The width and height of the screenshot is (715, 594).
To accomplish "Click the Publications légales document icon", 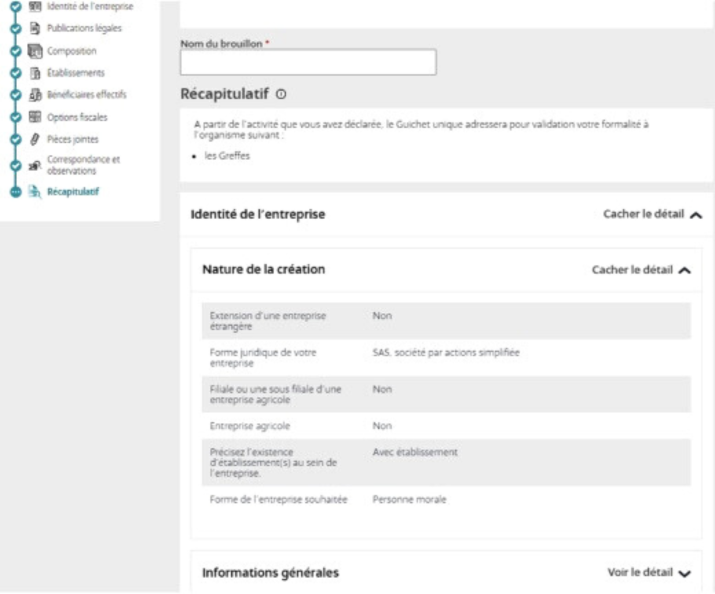I will pyautogui.click(x=35, y=29).
